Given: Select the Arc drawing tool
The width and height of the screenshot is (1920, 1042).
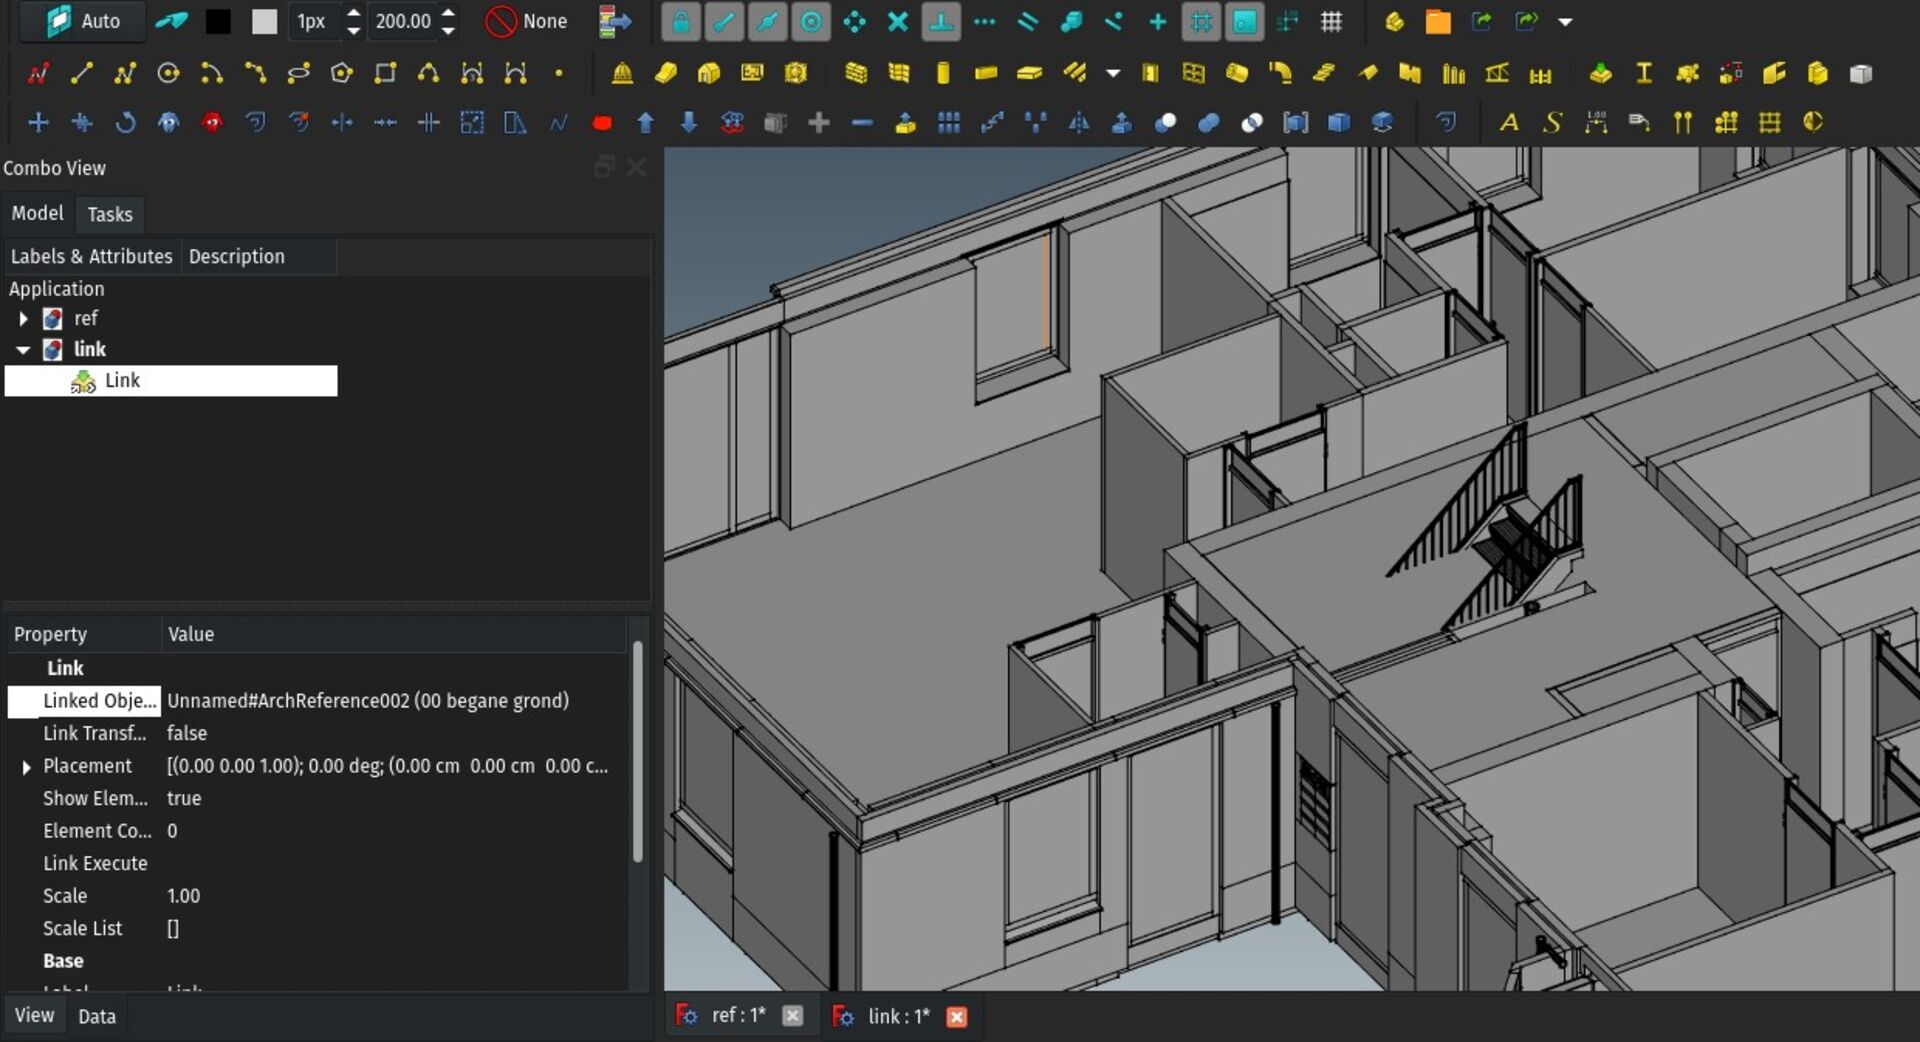Looking at the screenshot, I should tap(212, 73).
